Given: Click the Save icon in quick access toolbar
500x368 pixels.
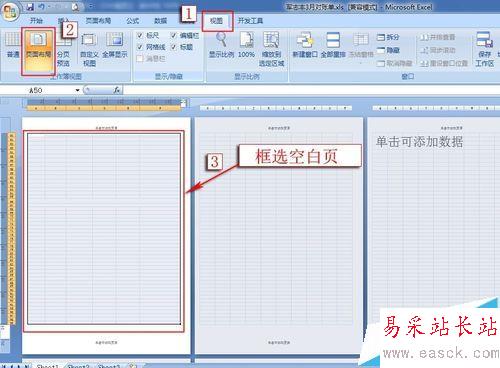Looking at the screenshot, I should (29, 7).
